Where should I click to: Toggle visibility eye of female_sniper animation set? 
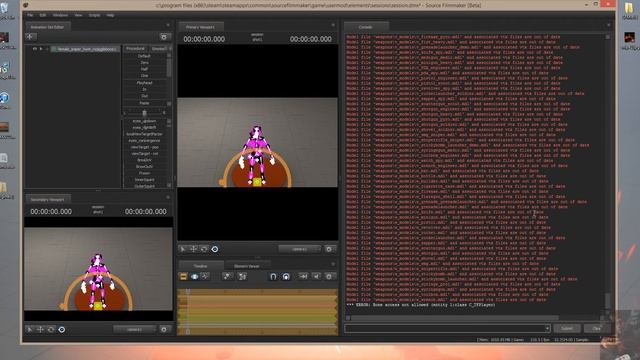tap(35, 49)
